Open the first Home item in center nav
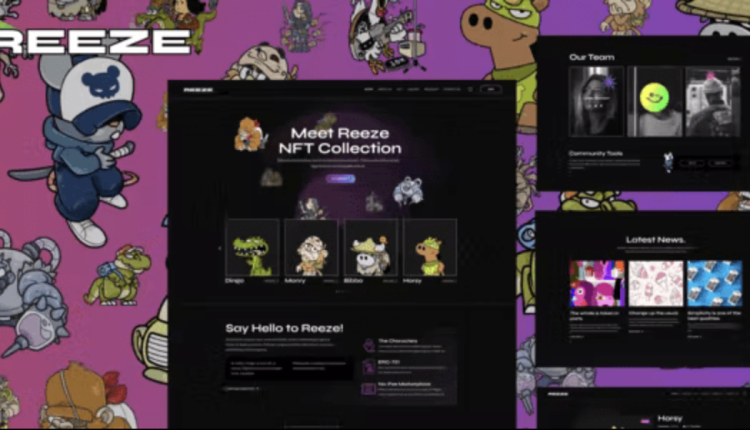 [x=368, y=89]
